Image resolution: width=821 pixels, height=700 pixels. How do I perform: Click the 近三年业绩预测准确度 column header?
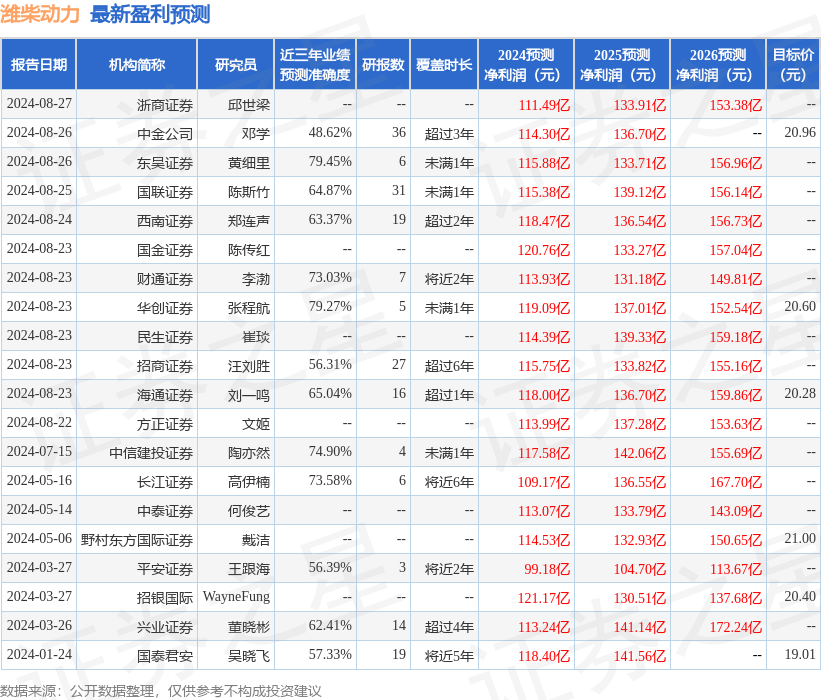[315, 64]
